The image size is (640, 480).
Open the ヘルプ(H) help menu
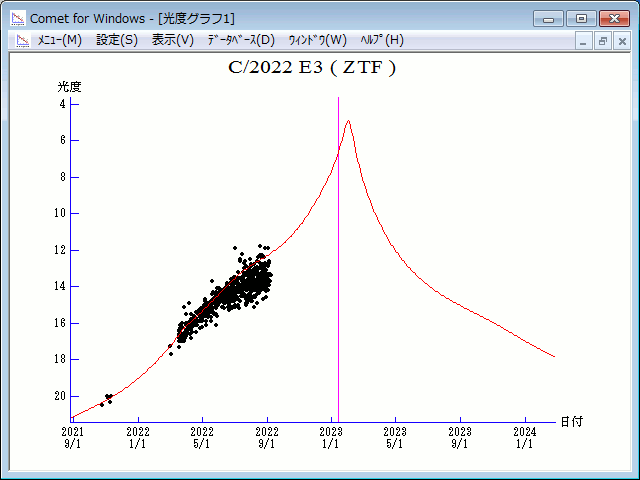coord(382,40)
